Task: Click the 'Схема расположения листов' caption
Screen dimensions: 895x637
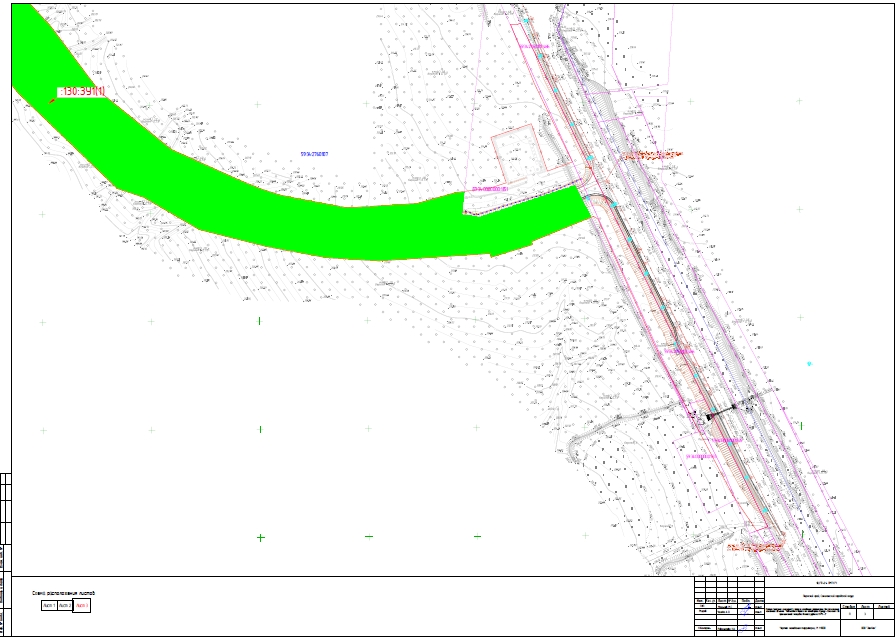Action: [64, 593]
